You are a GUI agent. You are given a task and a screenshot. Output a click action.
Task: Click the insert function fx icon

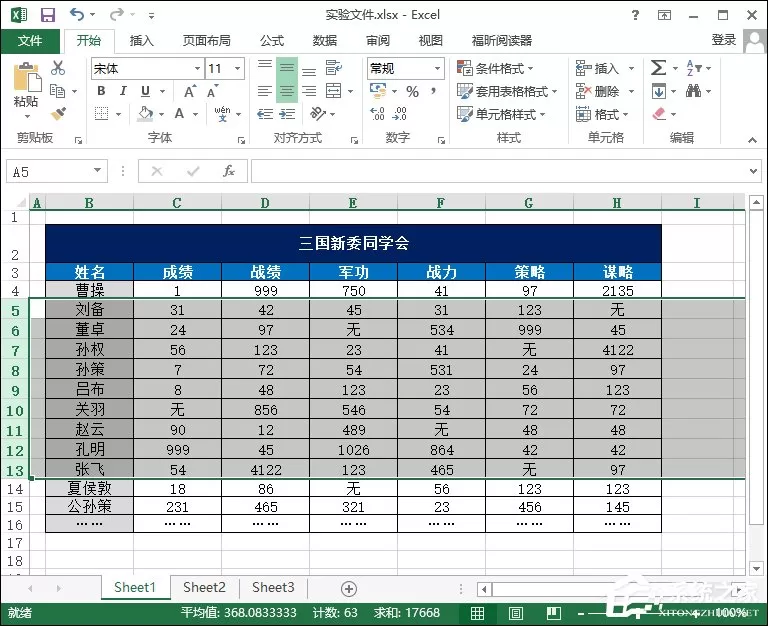(x=229, y=171)
